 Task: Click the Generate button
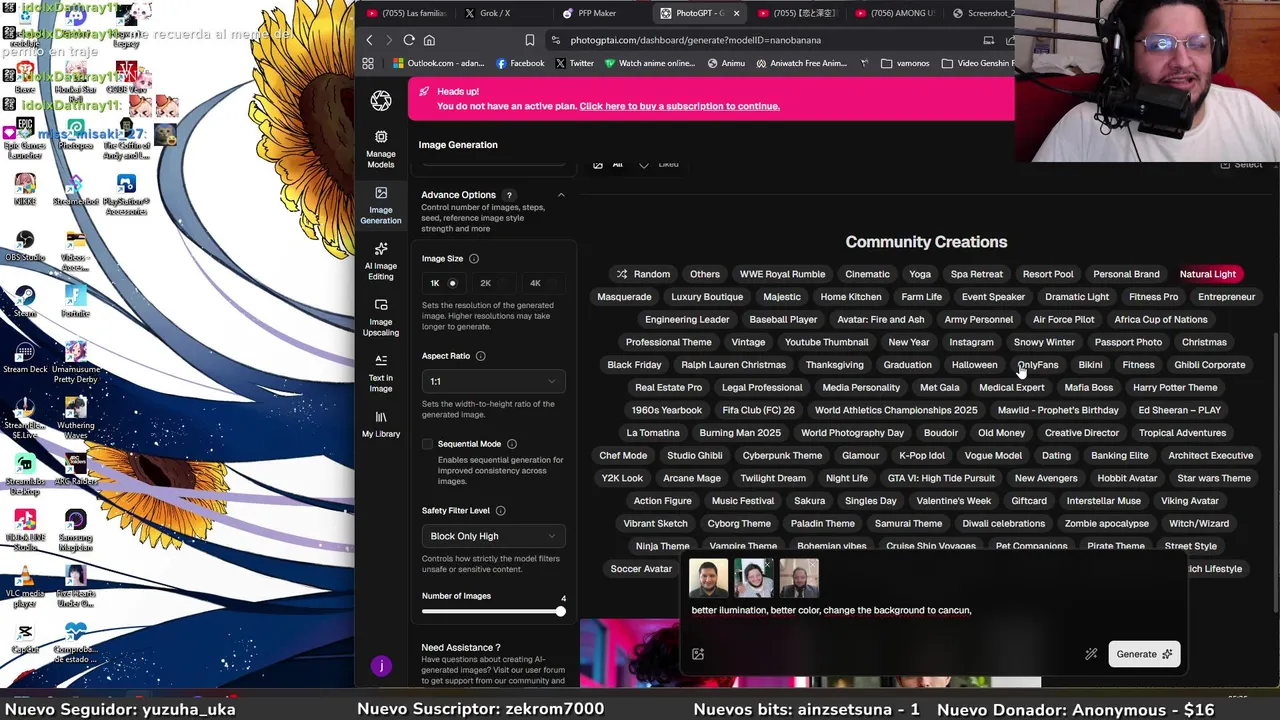coord(1144,654)
